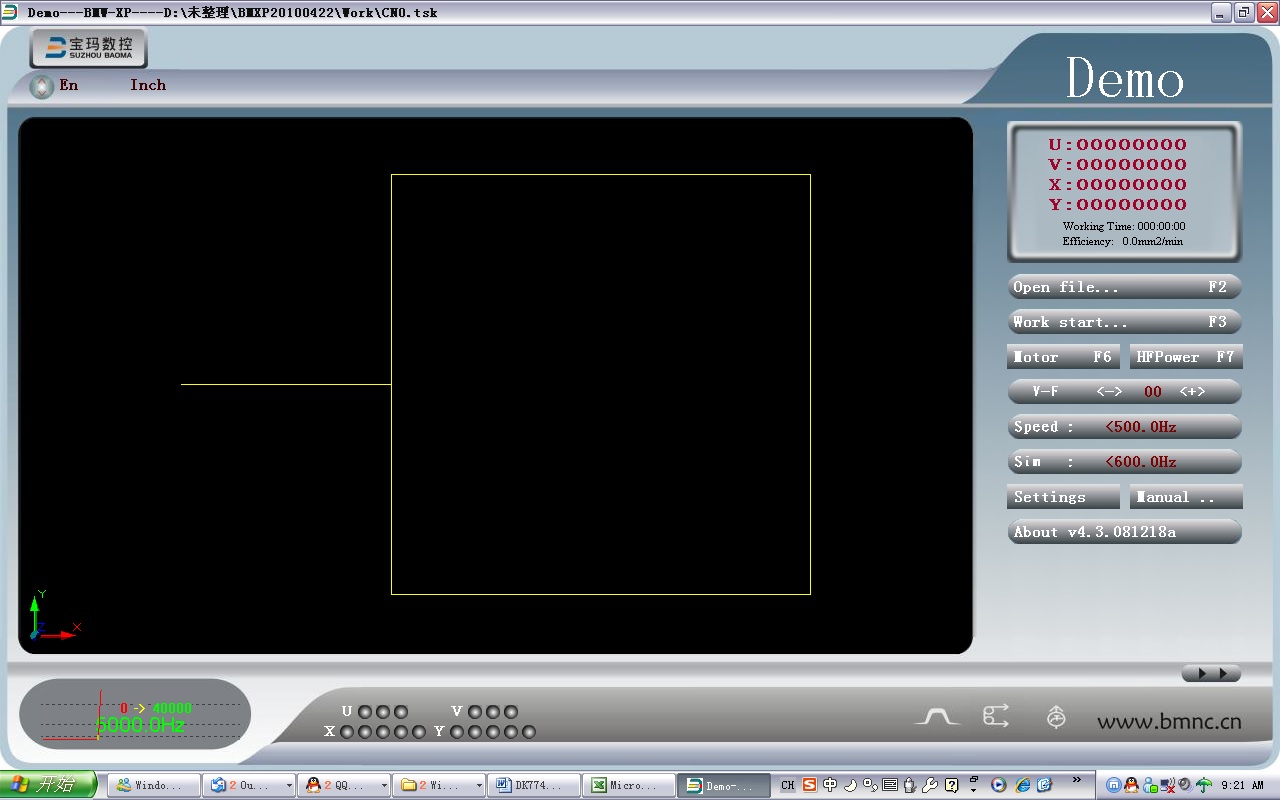Click the double-arrow expand button
The image size is (1280, 800).
point(1211,674)
